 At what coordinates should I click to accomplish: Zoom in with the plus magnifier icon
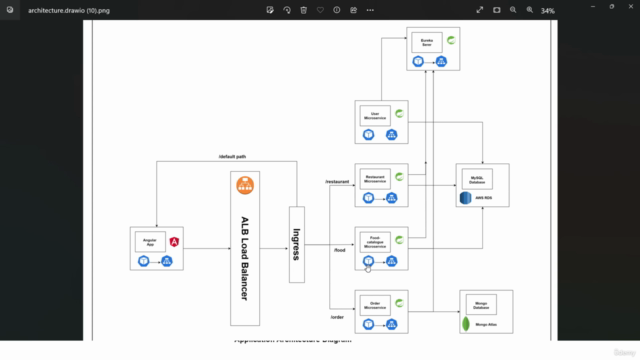[530, 10]
